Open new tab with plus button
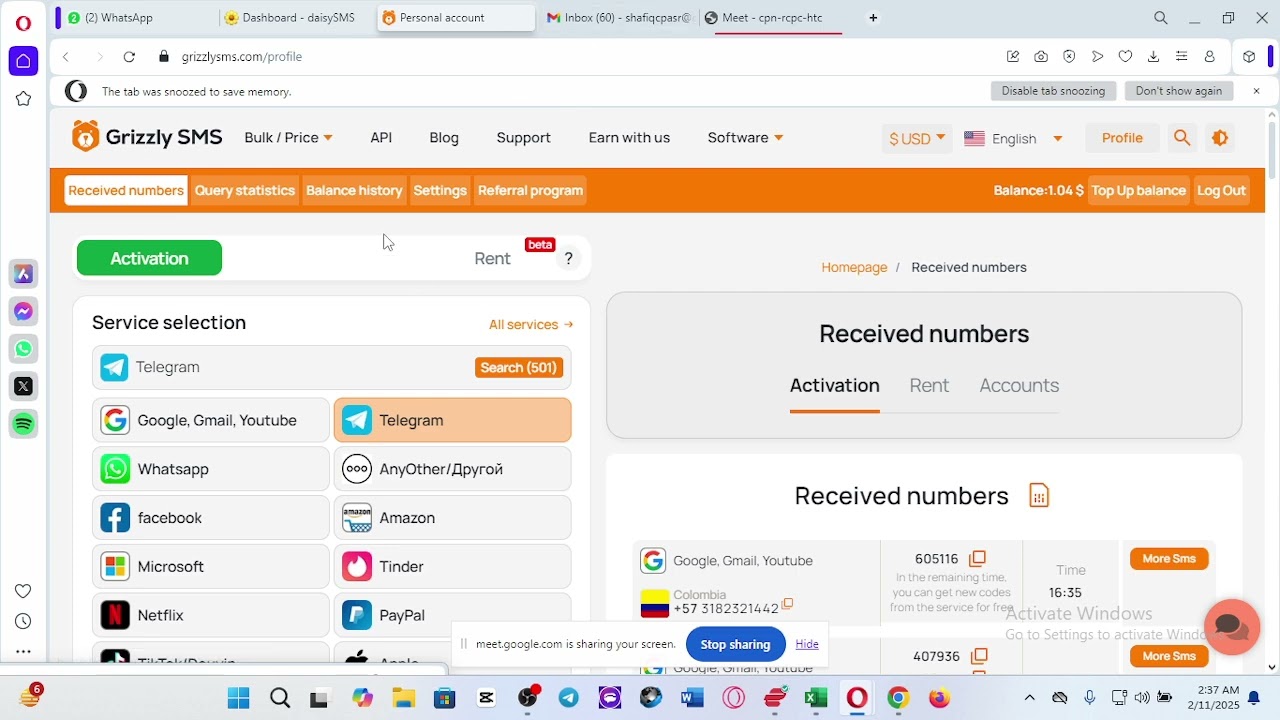Image resolution: width=1280 pixels, height=720 pixels. 873,18
